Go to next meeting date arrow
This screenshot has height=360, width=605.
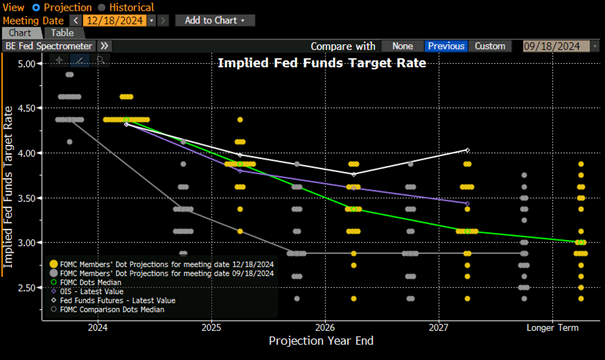[163, 20]
